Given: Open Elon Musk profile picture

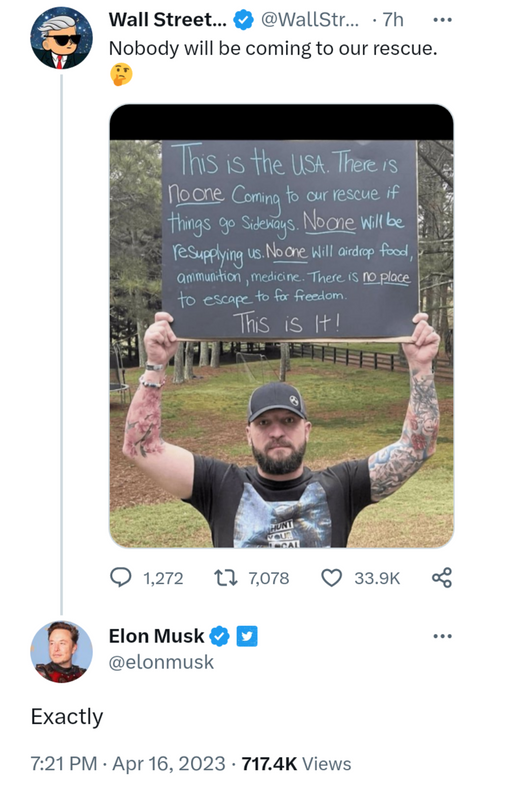Looking at the screenshot, I should click(62, 652).
